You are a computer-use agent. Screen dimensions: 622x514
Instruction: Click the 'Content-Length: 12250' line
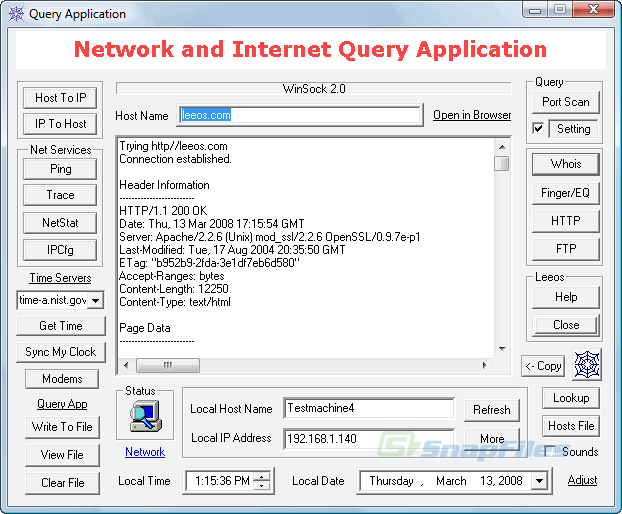[174, 289]
